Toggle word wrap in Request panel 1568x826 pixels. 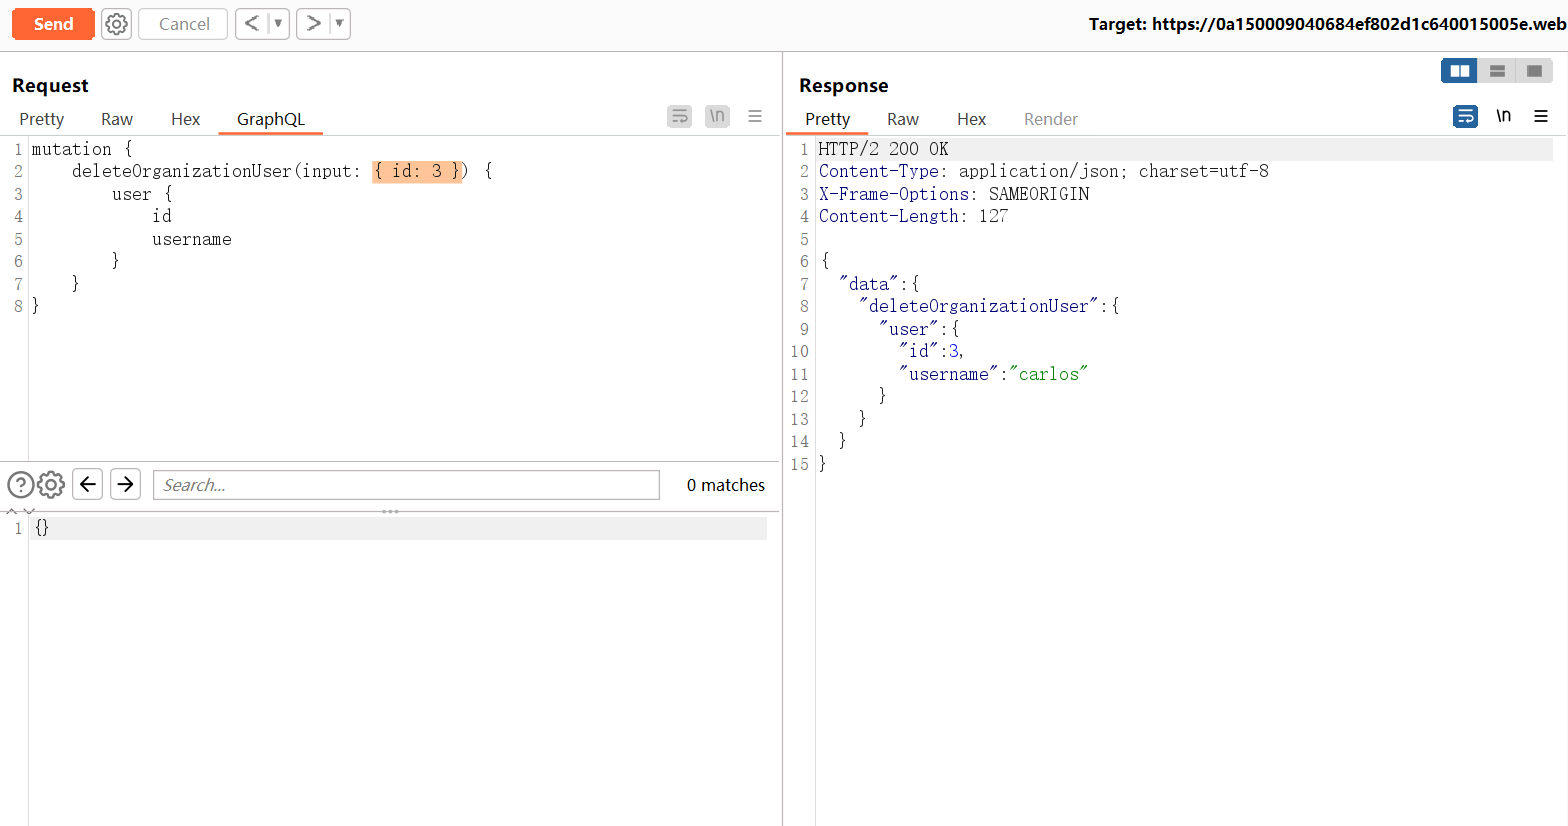[x=679, y=116]
